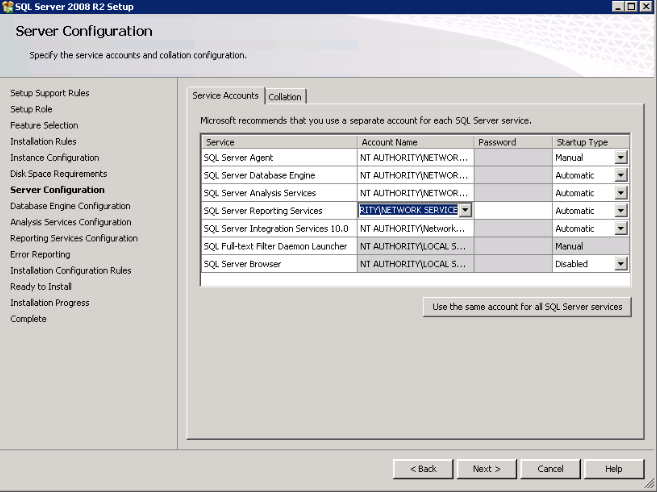Image resolution: width=657 pixels, height=492 pixels.
Task: Click Error Reporting step
Action: [x=40, y=254]
